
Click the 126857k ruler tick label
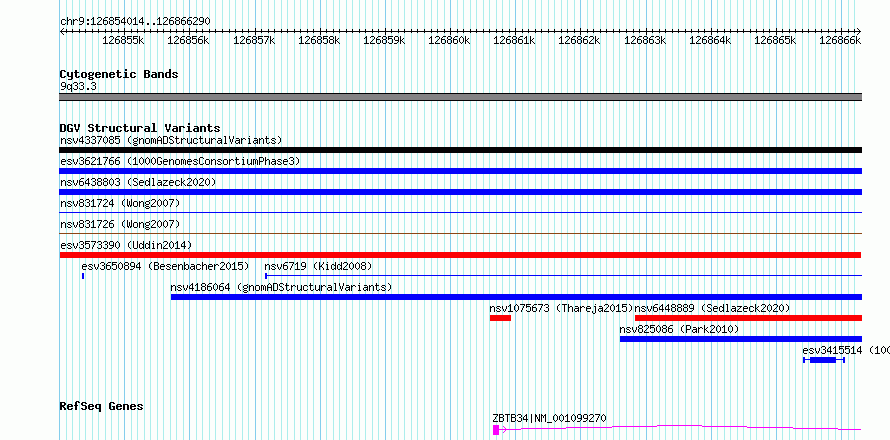tap(254, 40)
